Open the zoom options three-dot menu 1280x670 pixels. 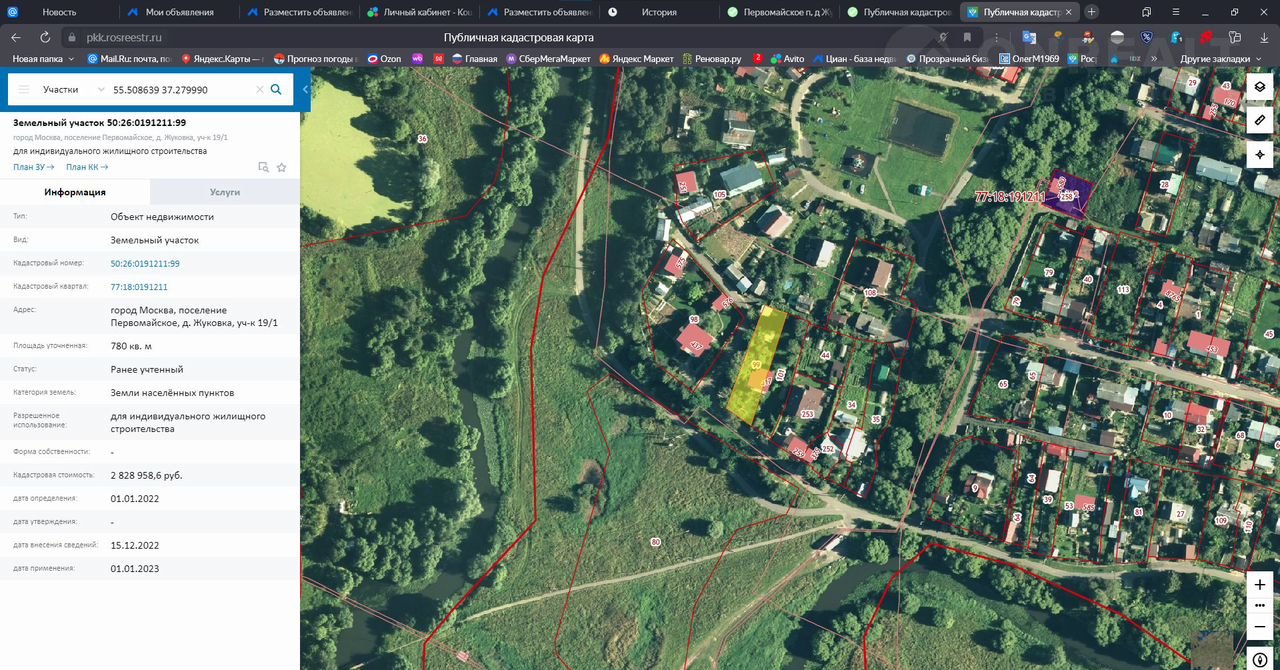[x=1260, y=606]
